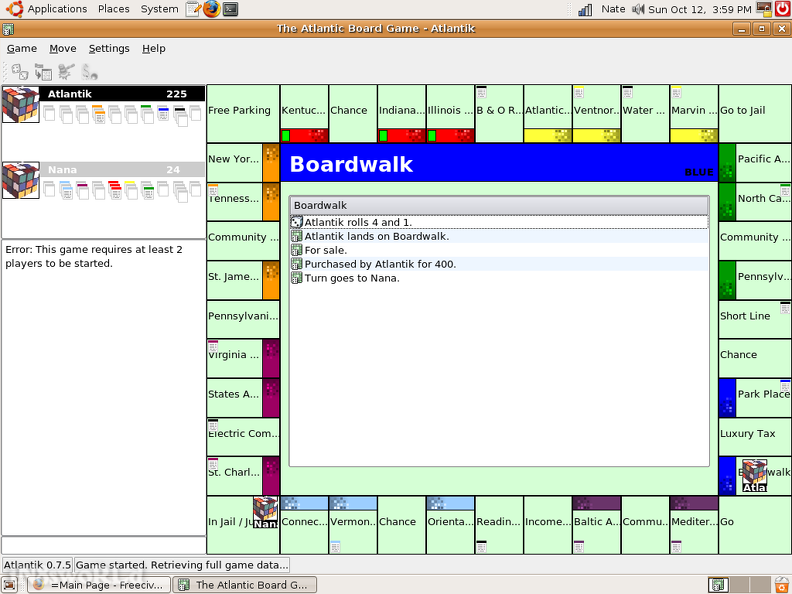Select the Indiana Avenue square
The image size is (792, 594).
[x=402, y=114]
